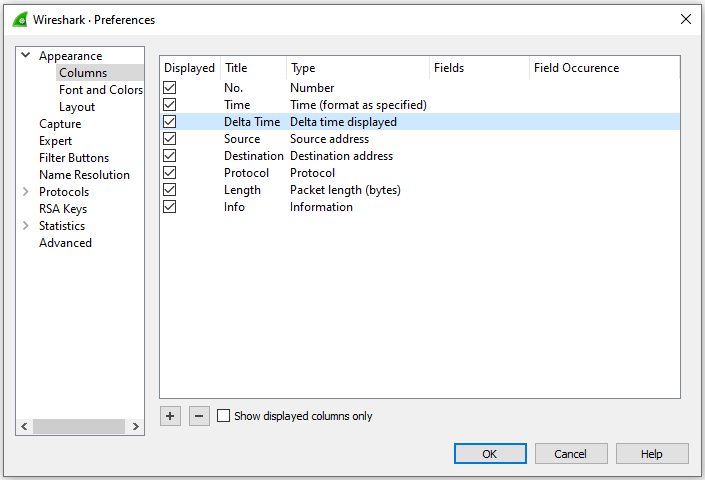Uncheck Displayed checkbox for No. column
This screenshot has height=480, width=705.
(x=170, y=88)
